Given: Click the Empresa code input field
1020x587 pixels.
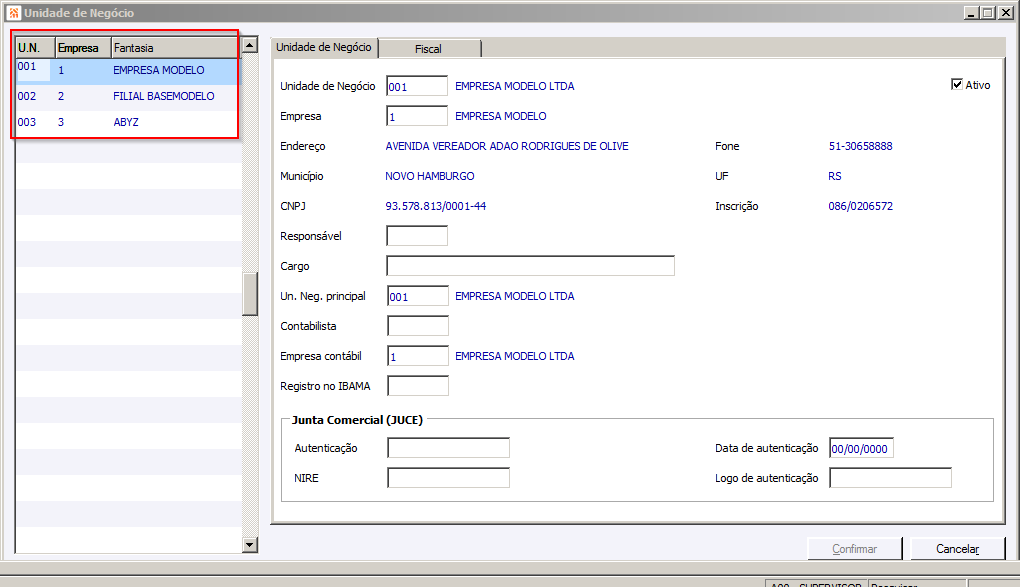Looking at the screenshot, I should click(x=417, y=116).
